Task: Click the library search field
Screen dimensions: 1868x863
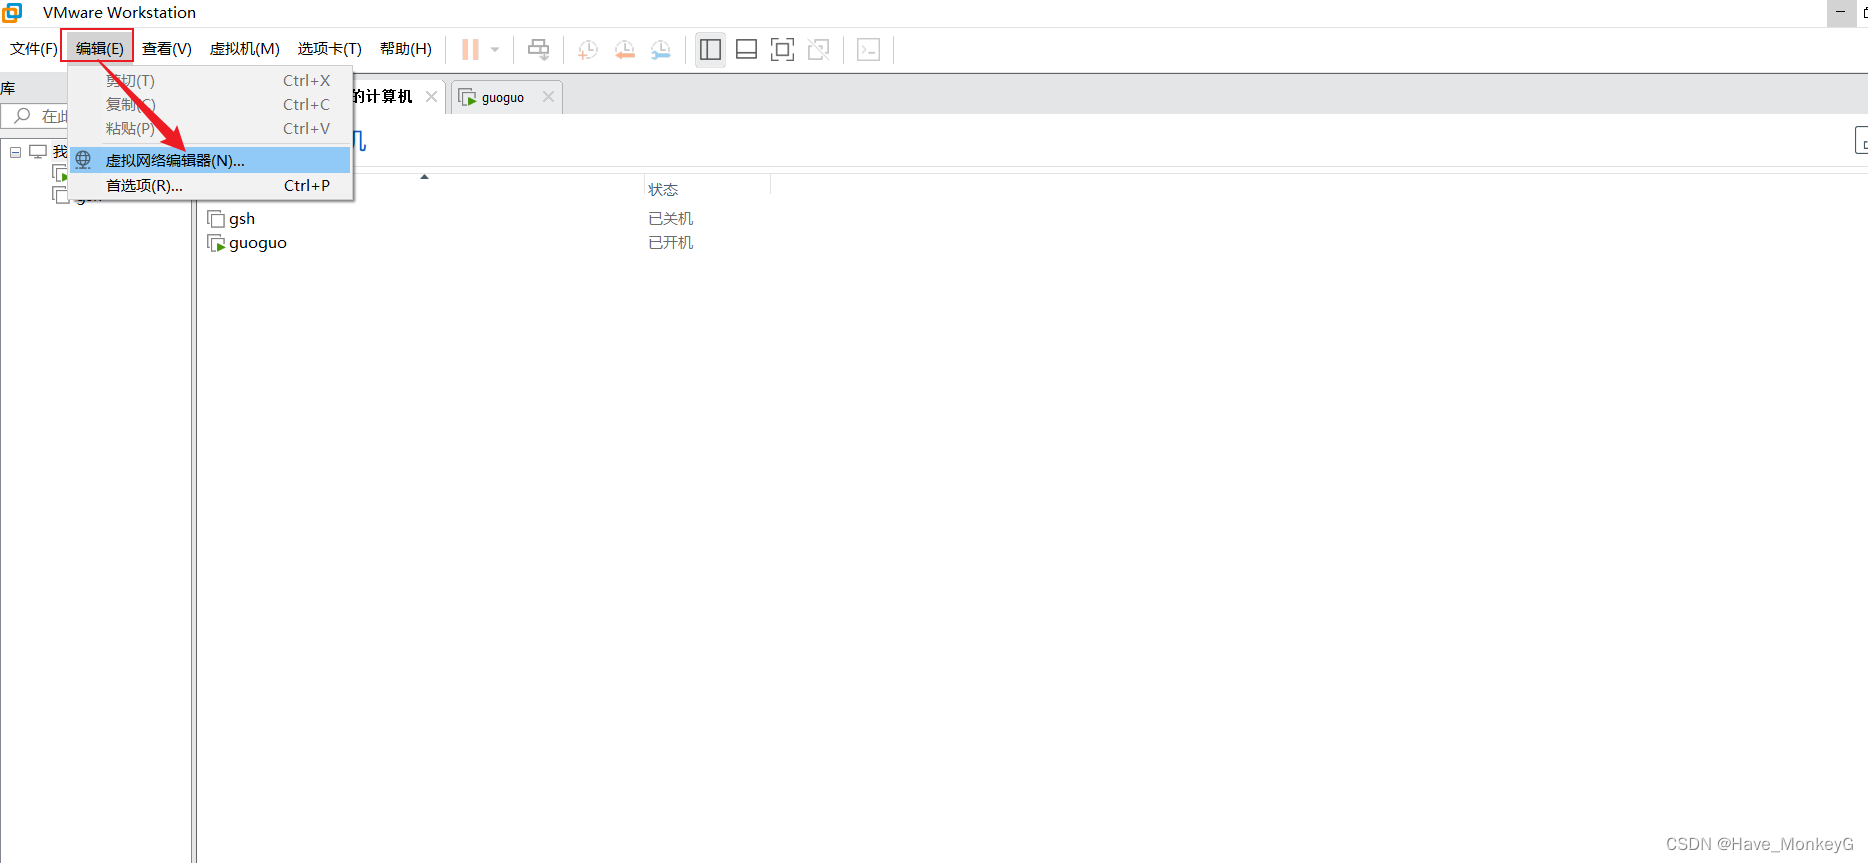Action: 36,116
